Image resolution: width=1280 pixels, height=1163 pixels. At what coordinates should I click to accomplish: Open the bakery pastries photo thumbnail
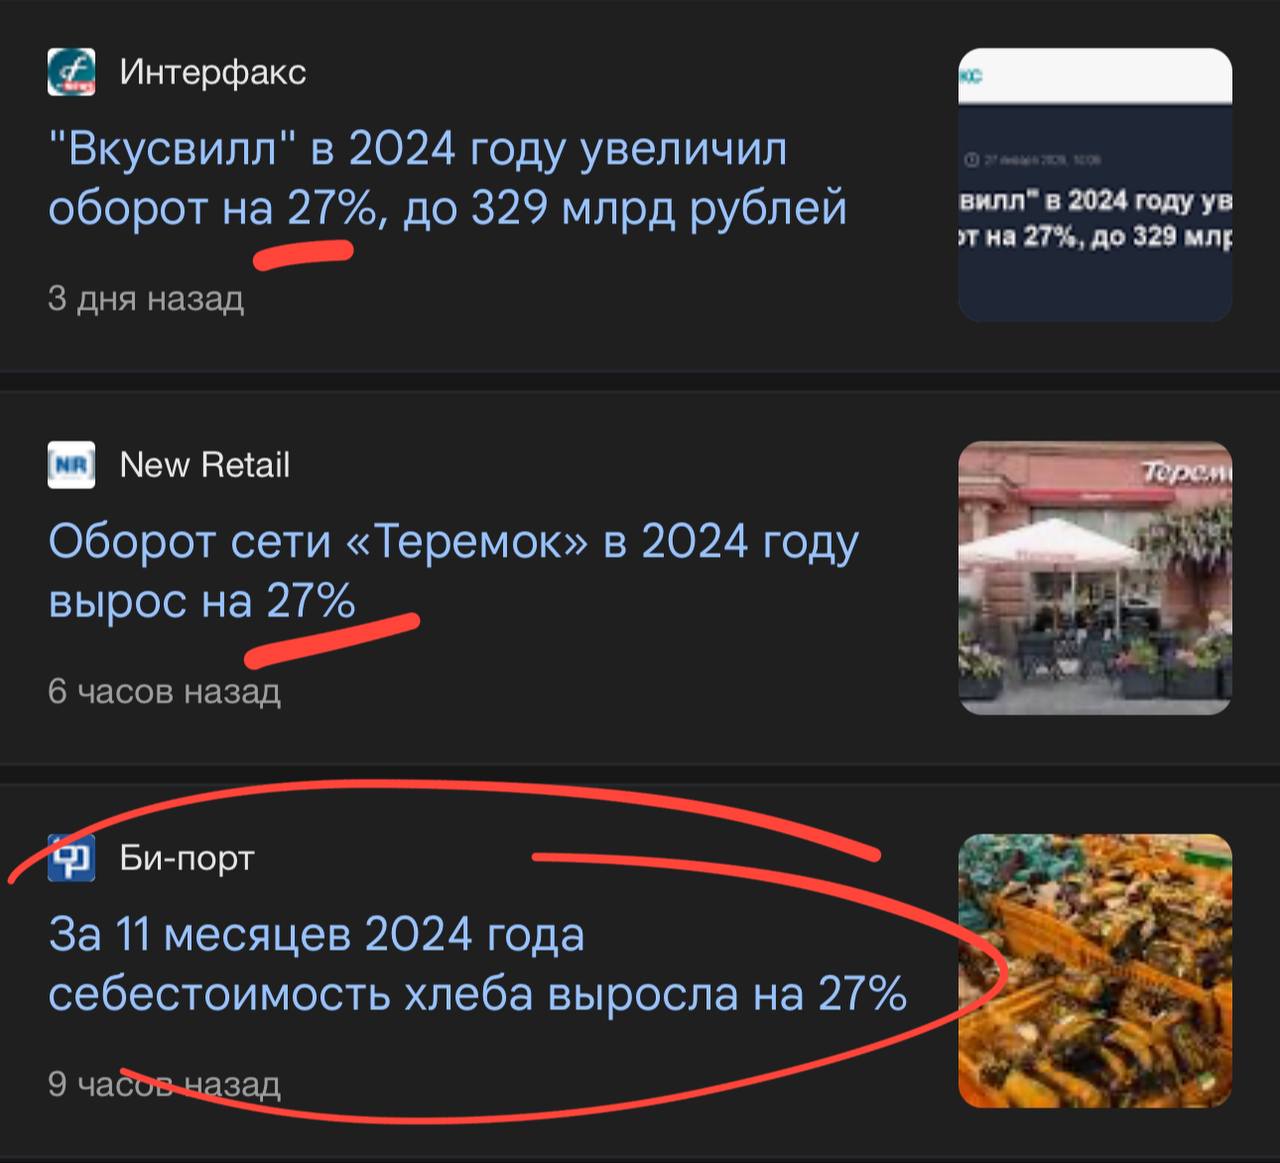click(1095, 971)
